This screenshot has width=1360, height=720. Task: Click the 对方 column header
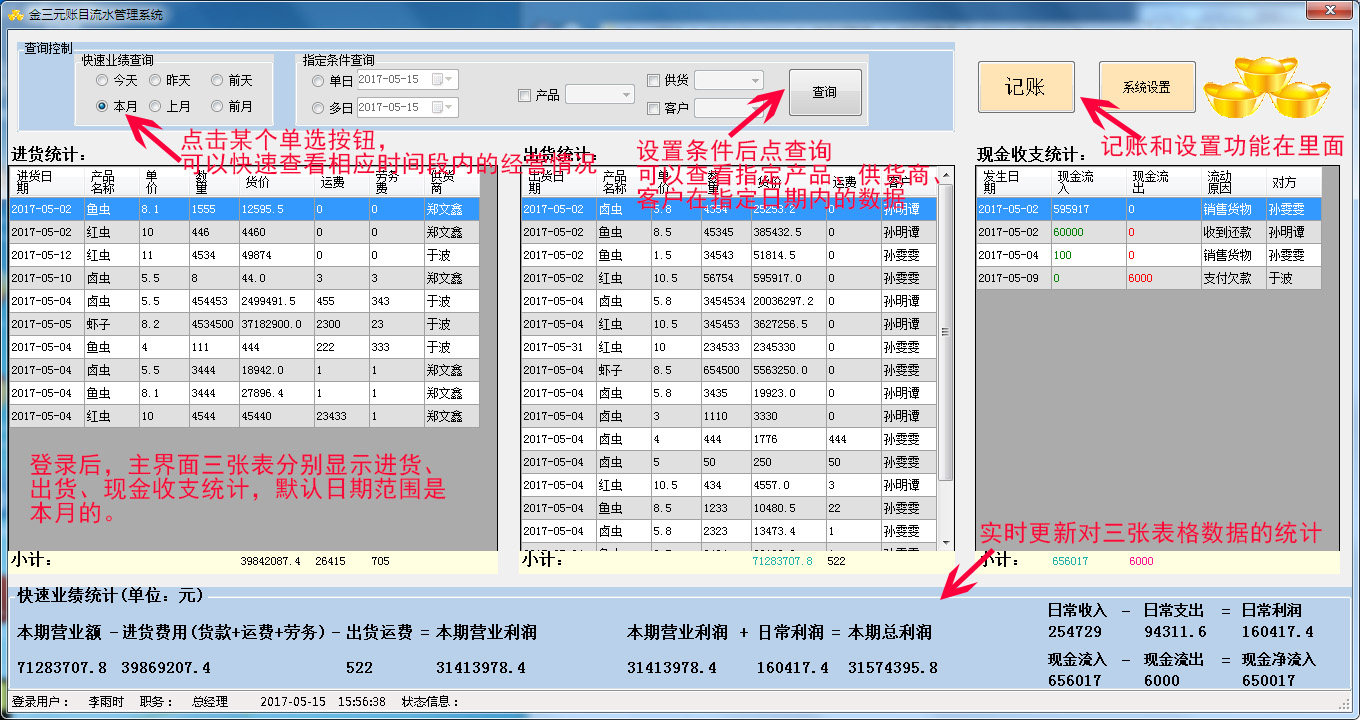tap(1293, 181)
